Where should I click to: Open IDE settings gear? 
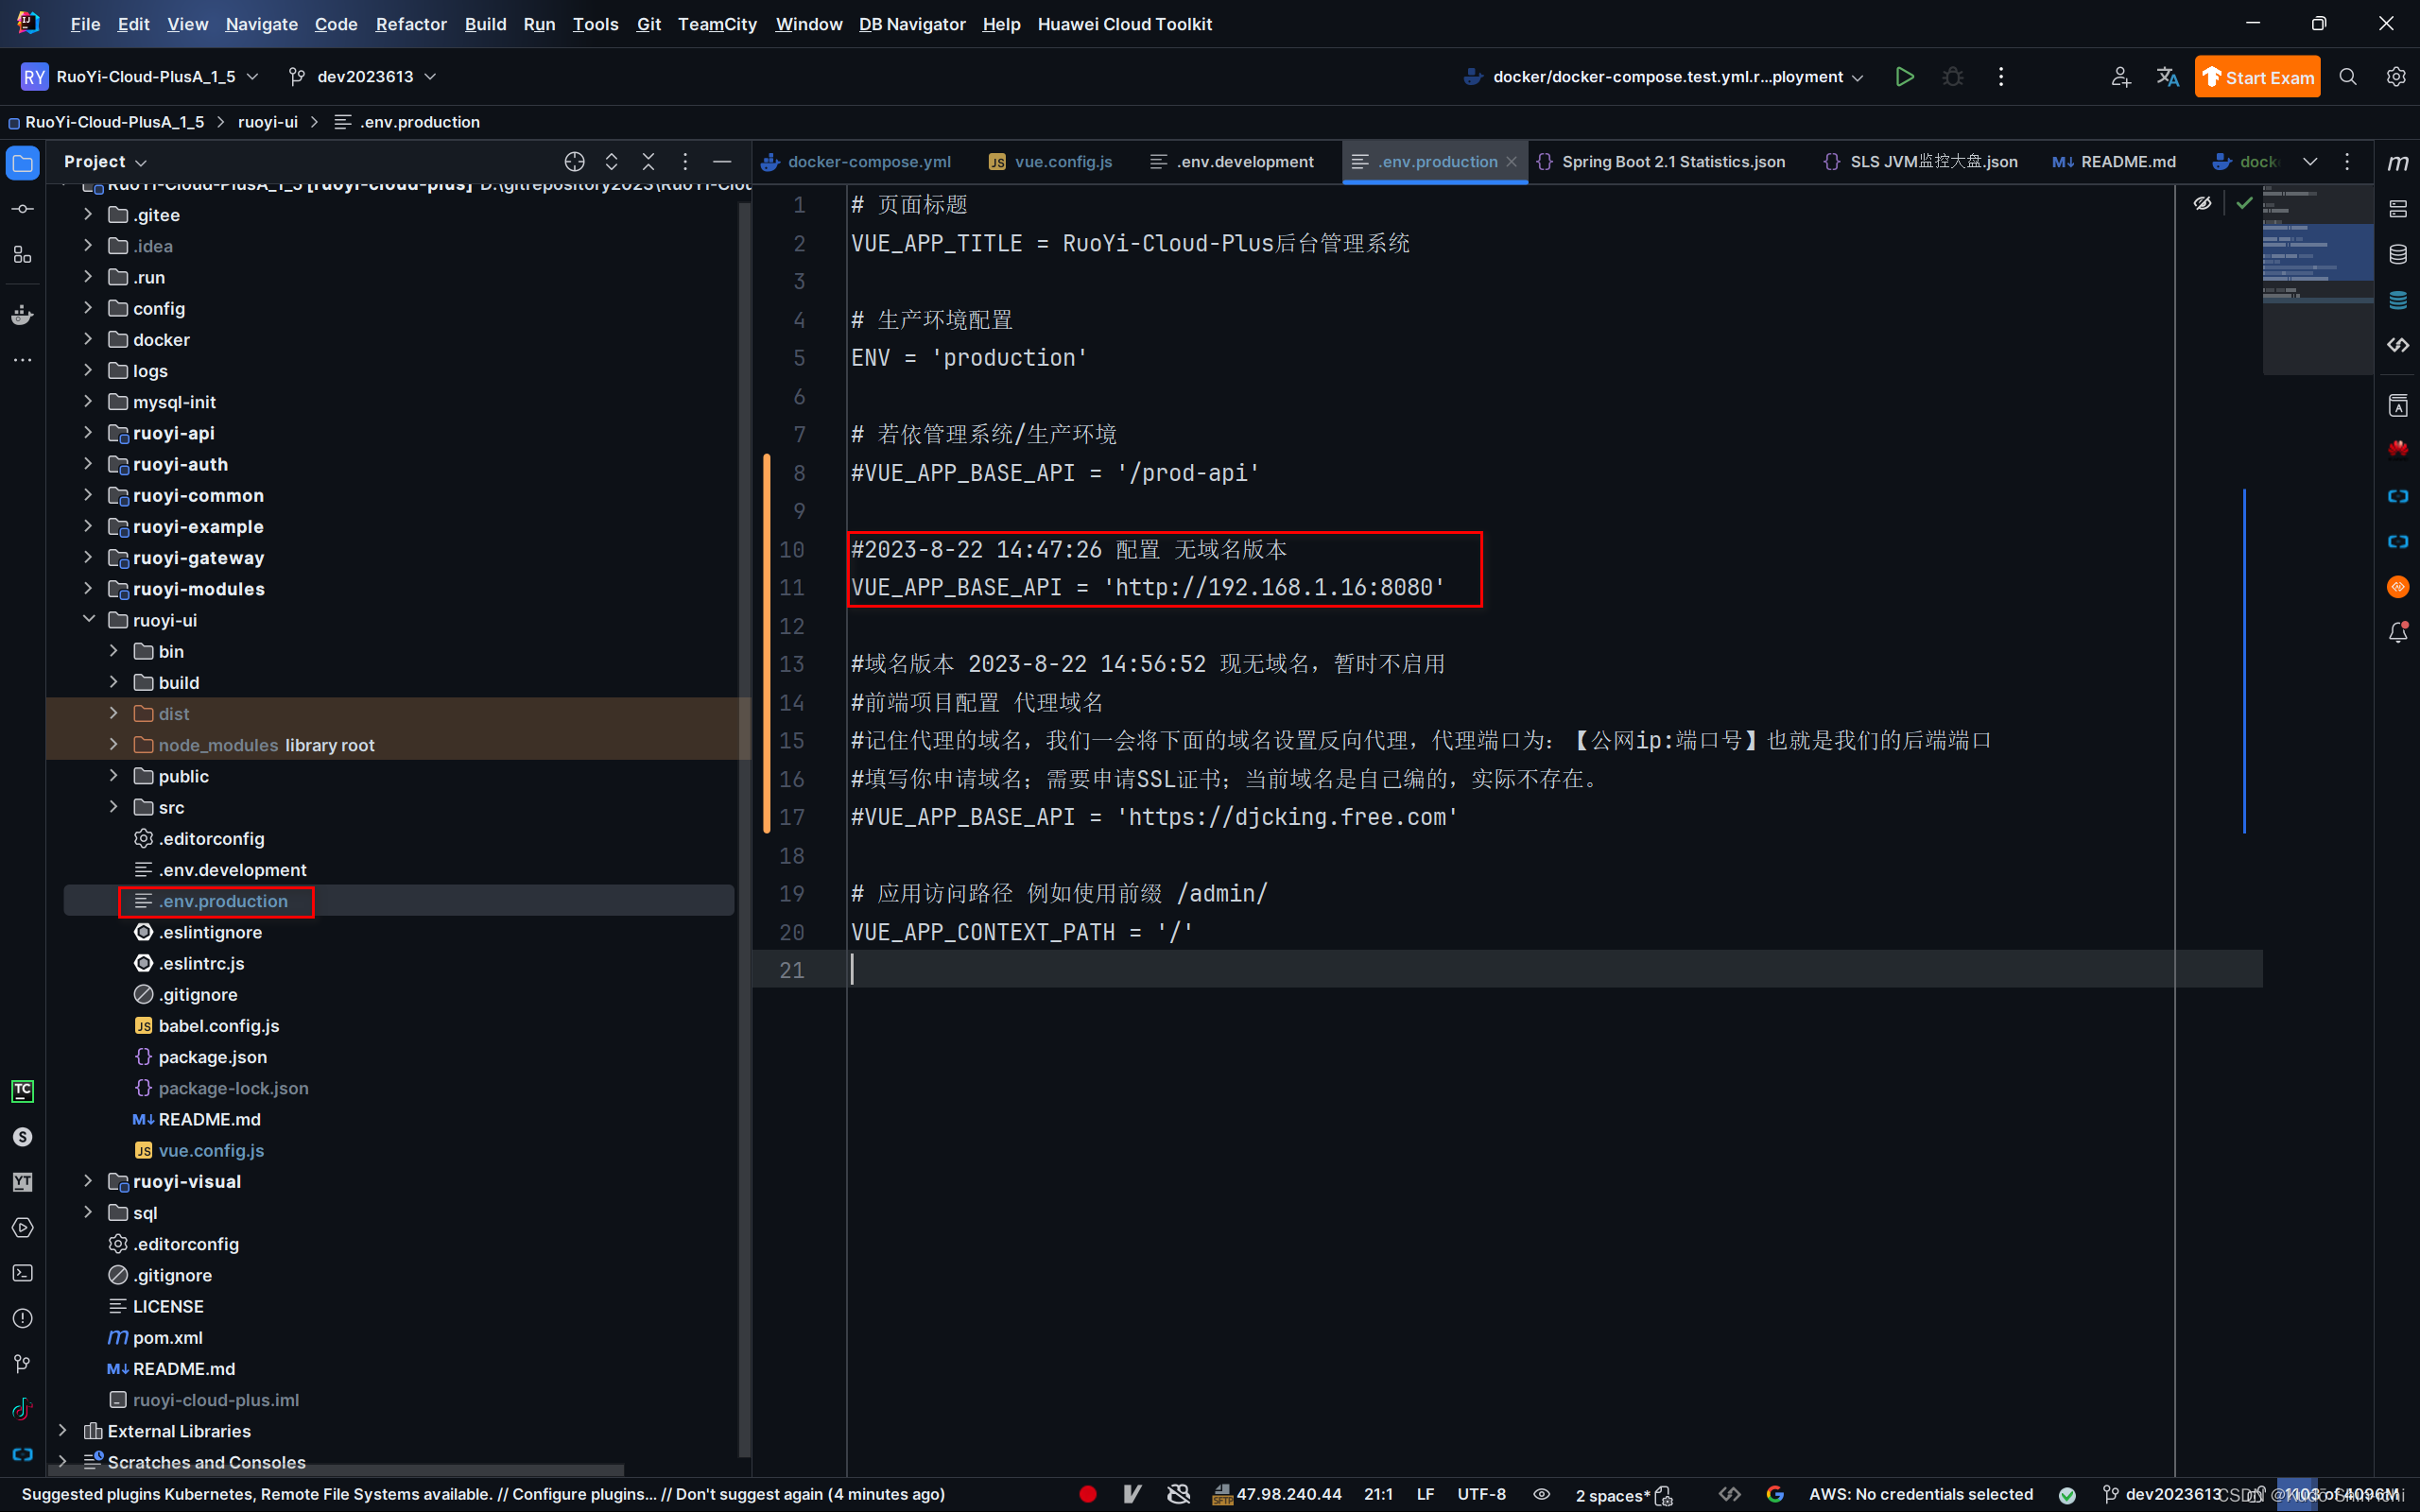point(2396,77)
